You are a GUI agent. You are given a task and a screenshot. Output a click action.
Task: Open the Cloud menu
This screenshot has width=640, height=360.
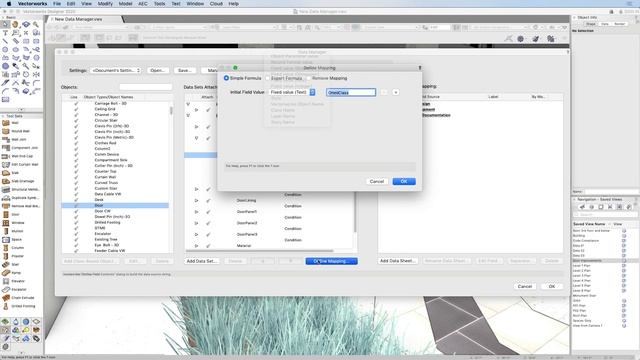216,4
